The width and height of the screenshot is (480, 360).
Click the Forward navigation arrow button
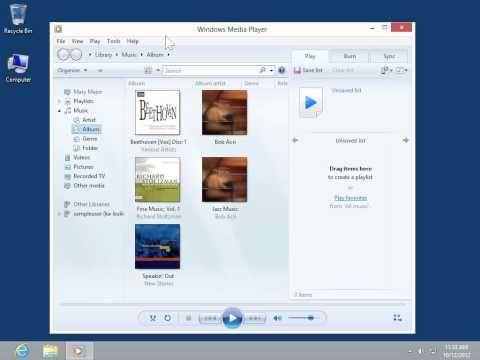76,54
